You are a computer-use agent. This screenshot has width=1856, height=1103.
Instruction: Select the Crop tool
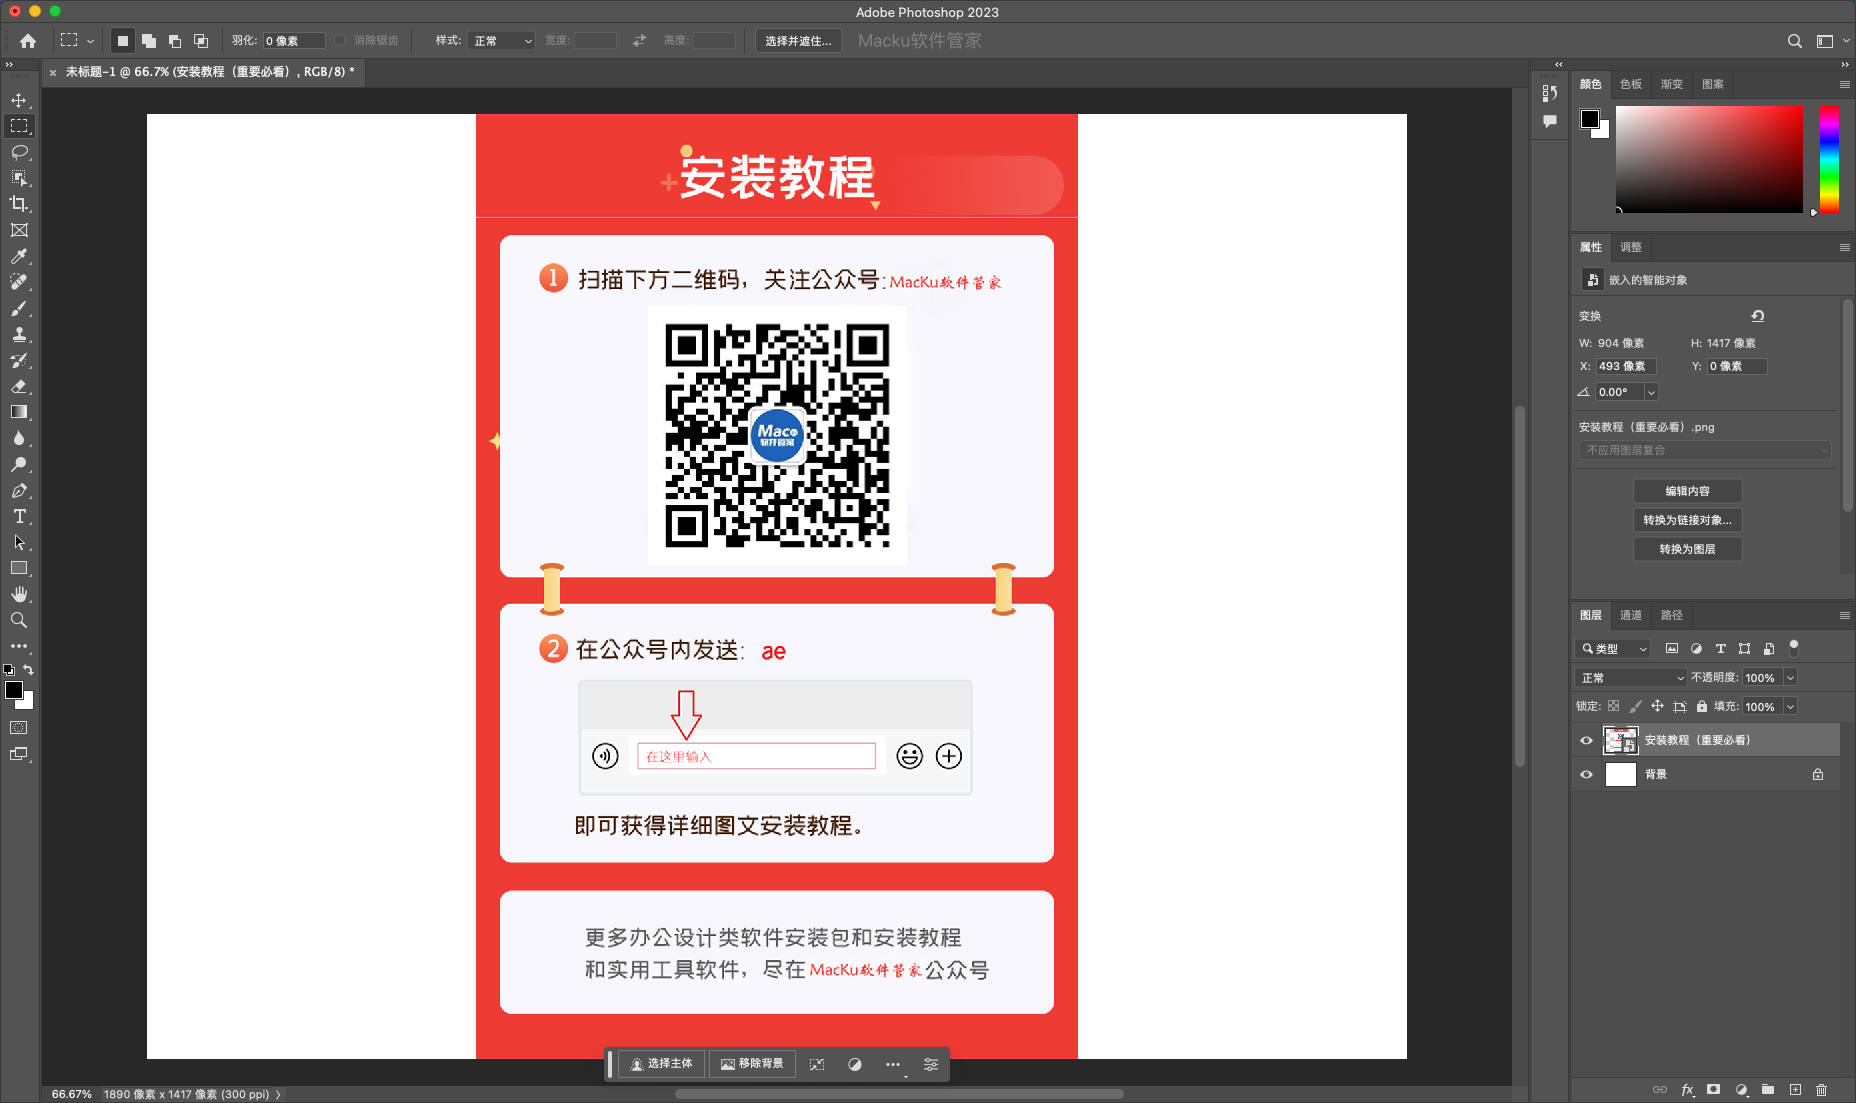pyautogui.click(x=19, y=204)
